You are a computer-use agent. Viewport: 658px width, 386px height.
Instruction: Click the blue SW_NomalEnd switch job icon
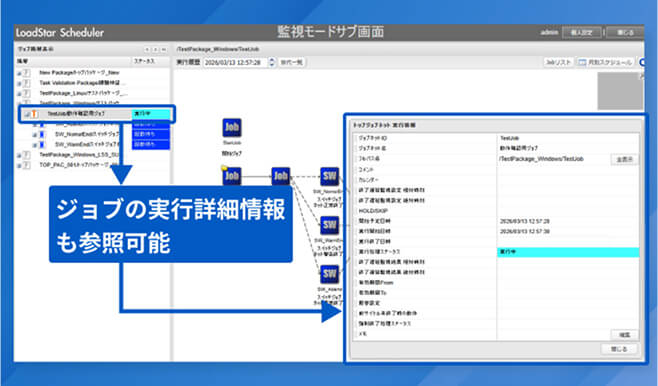click(42, 134)
